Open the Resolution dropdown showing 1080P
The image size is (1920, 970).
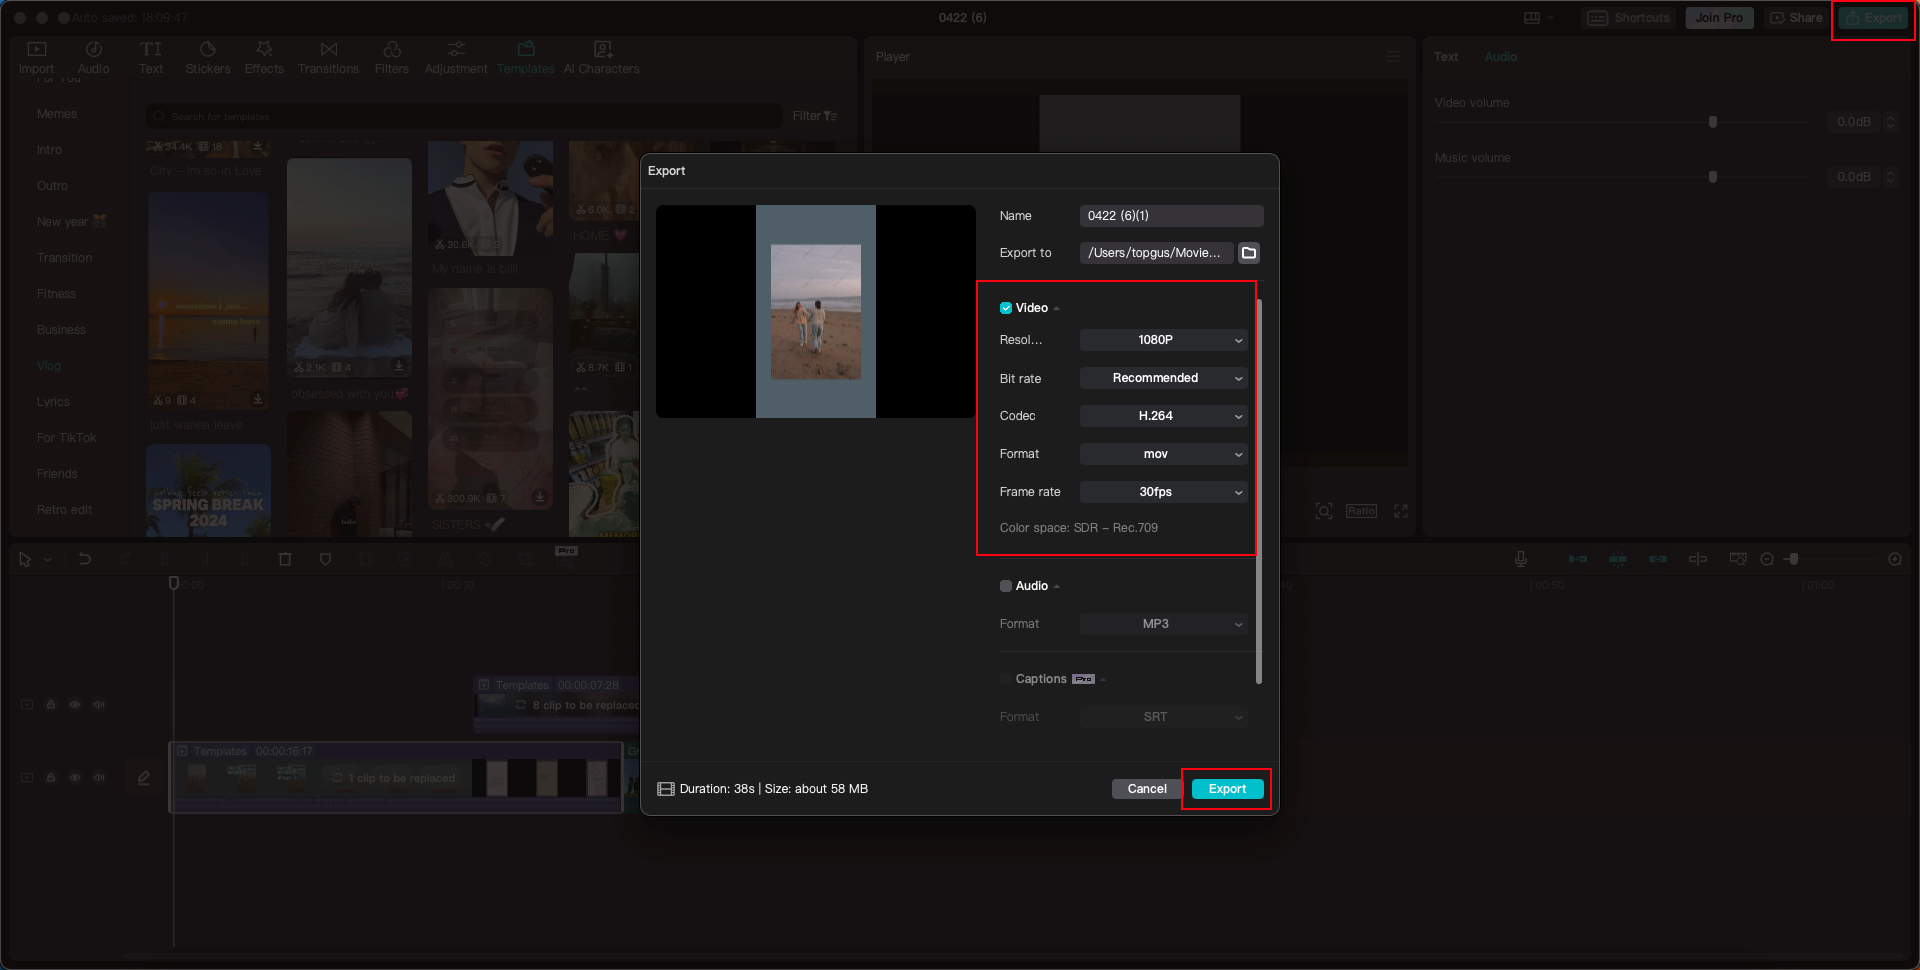1163,340
